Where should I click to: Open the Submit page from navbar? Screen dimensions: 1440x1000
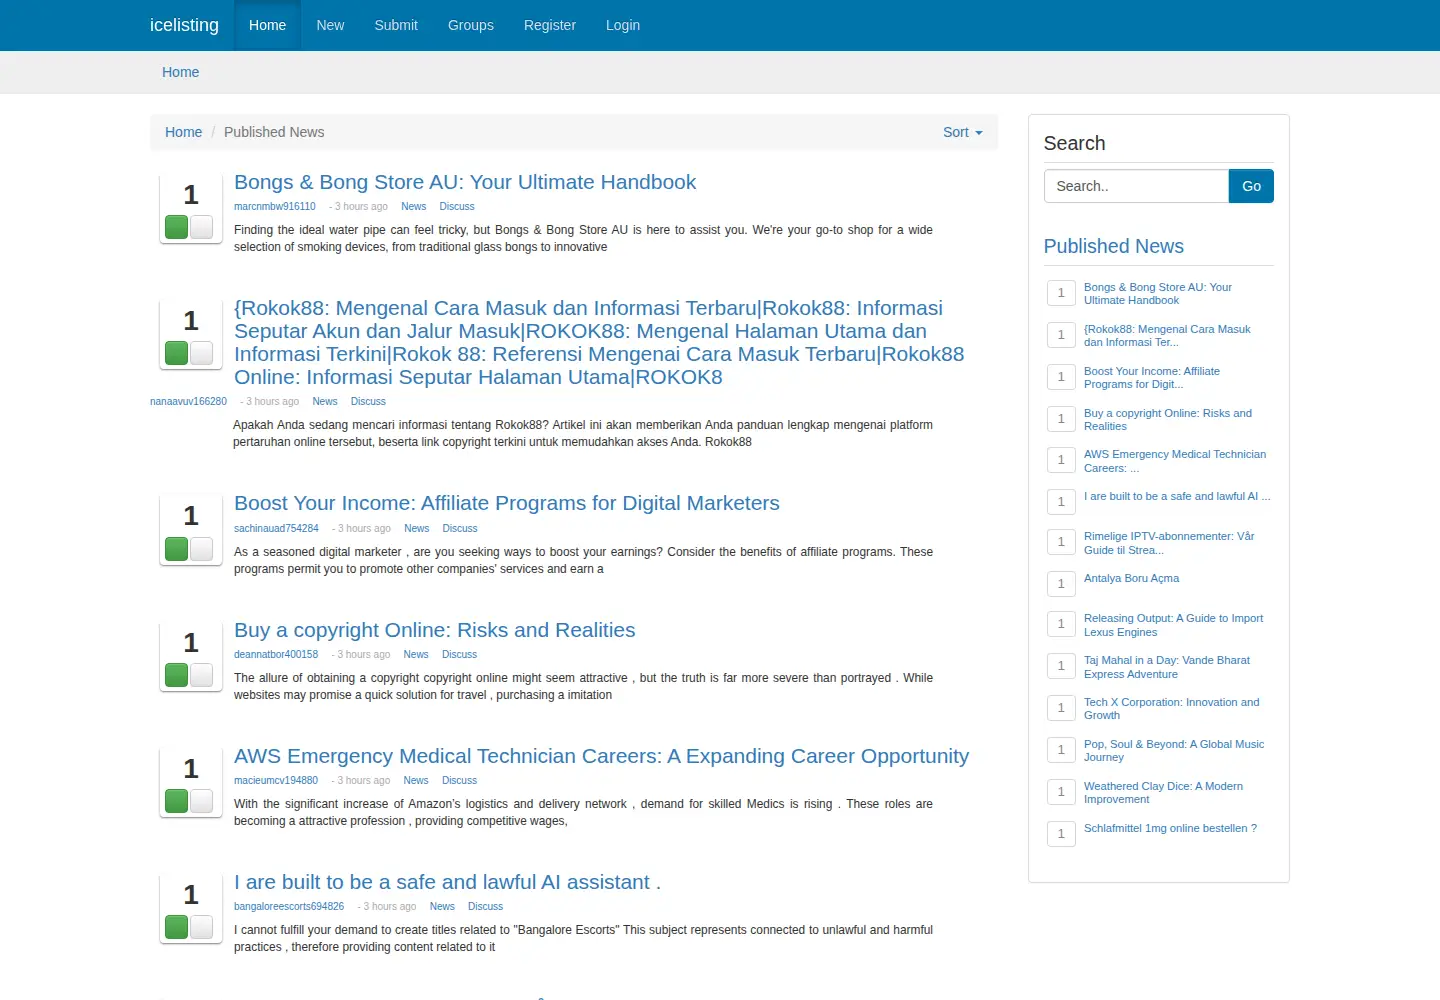pos(396,25)
